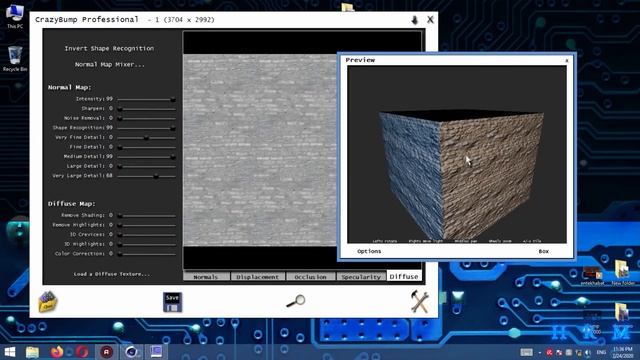Adjust the Very Large Detail slider
The width and height of the screenshot is (640, 360).
146,176
